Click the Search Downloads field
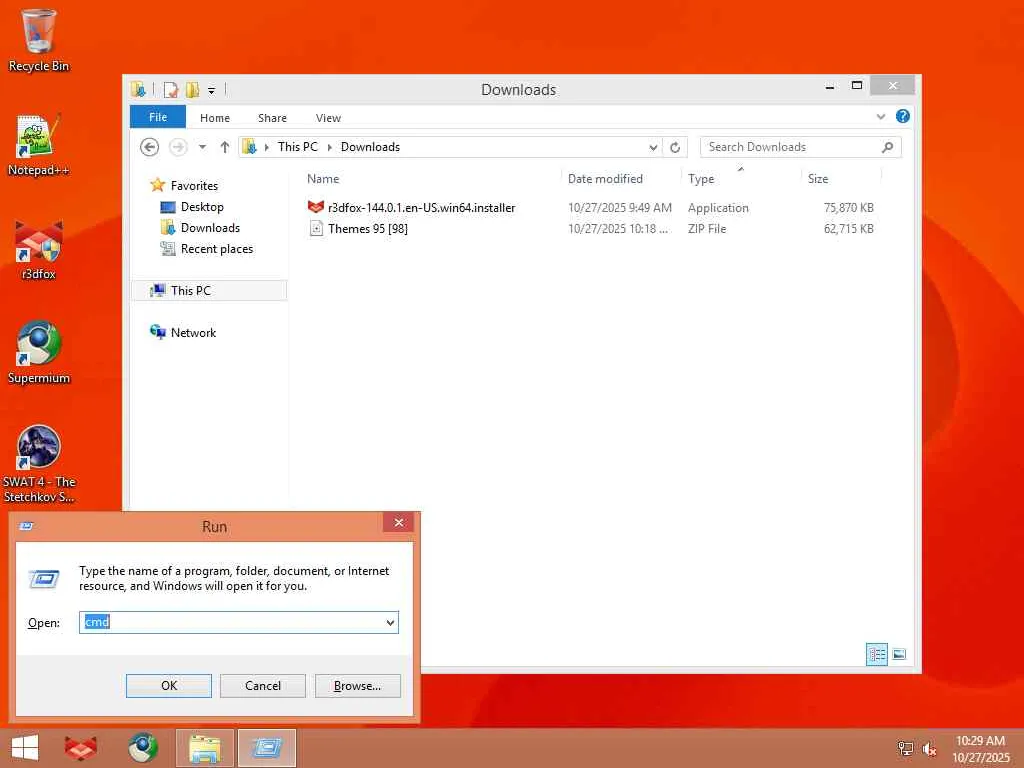The height and width of the screenshot is (768, 1024). (801, 147)
